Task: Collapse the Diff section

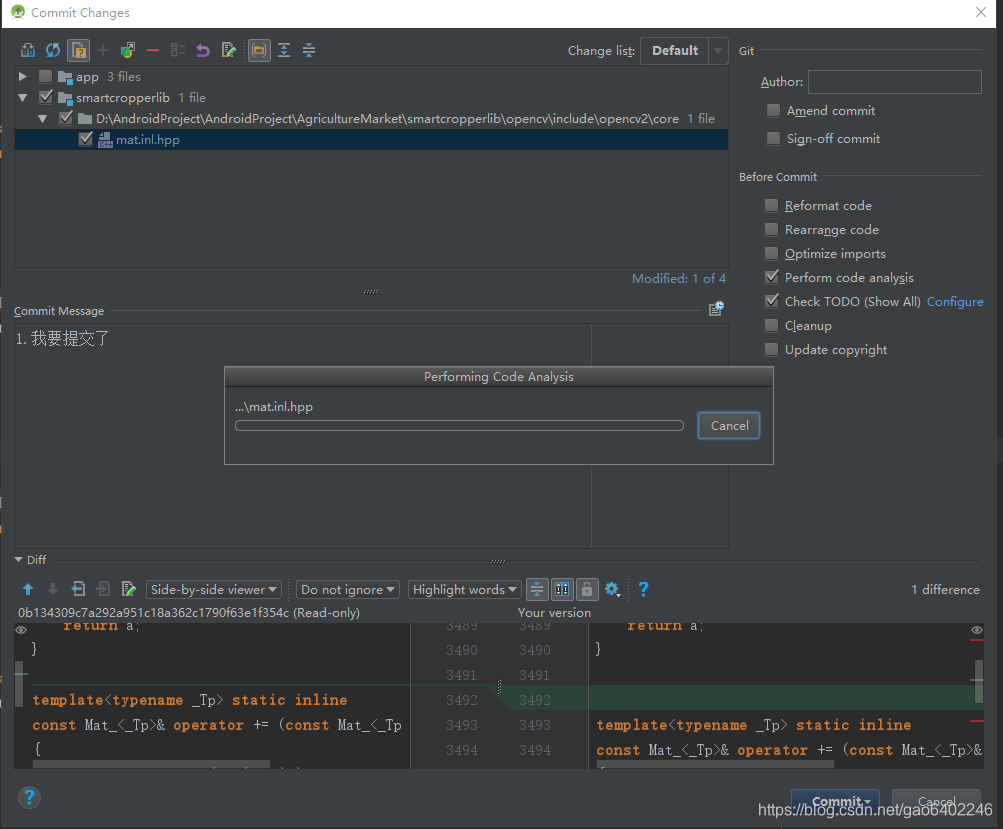Action: point(19,560)
